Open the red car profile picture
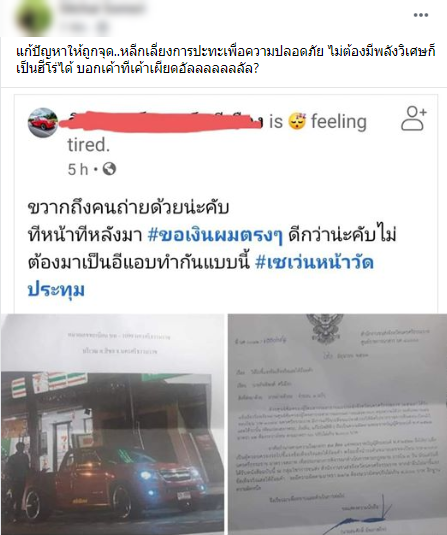The height and width of the screenshot is (535, 447). pos(43,123)
